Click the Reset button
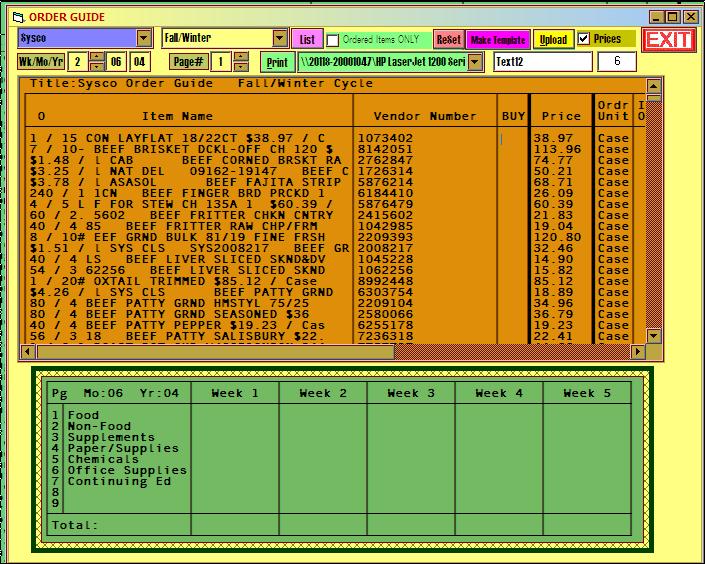This screenshot has height=564, width=705. point(449,40)
